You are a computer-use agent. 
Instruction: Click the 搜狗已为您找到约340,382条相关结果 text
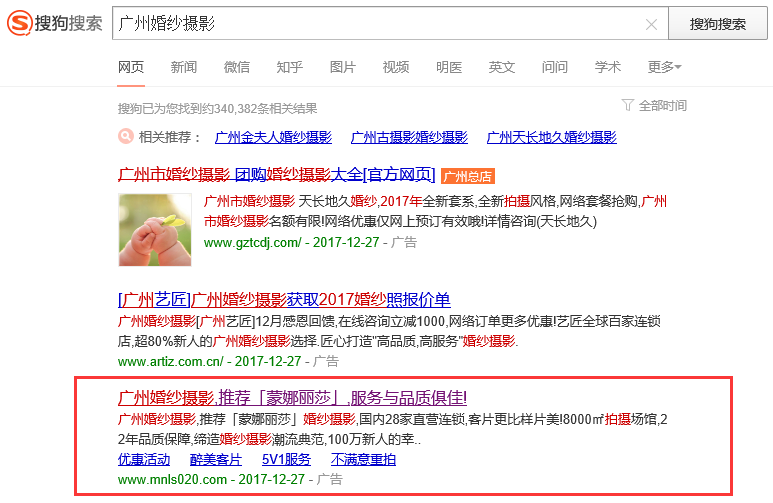point(217,108)
